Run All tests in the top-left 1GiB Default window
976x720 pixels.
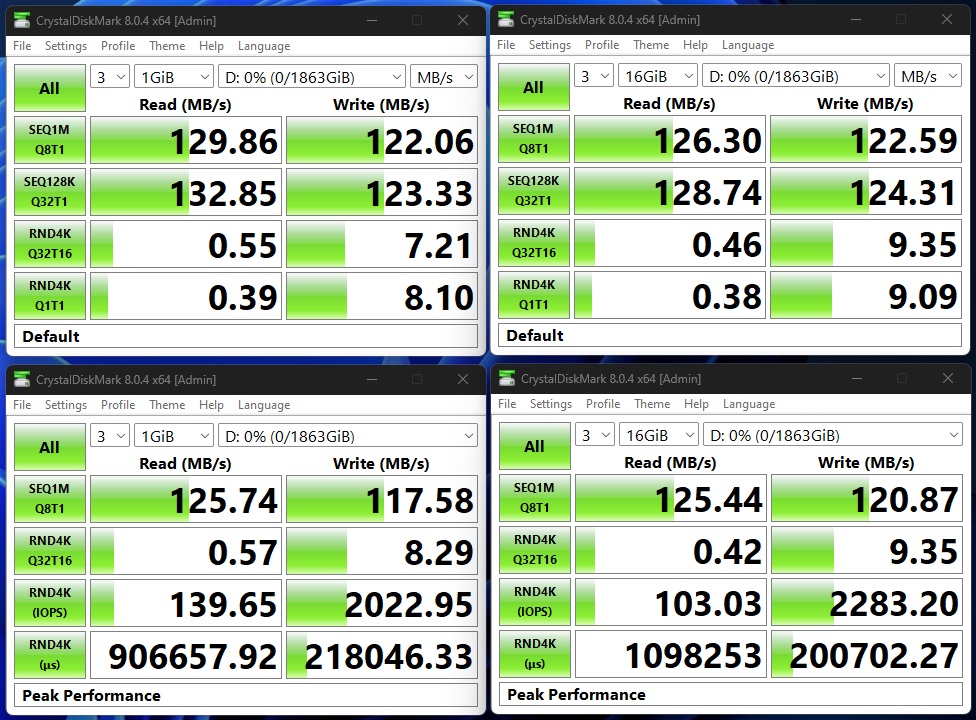(x=50, y=88)
